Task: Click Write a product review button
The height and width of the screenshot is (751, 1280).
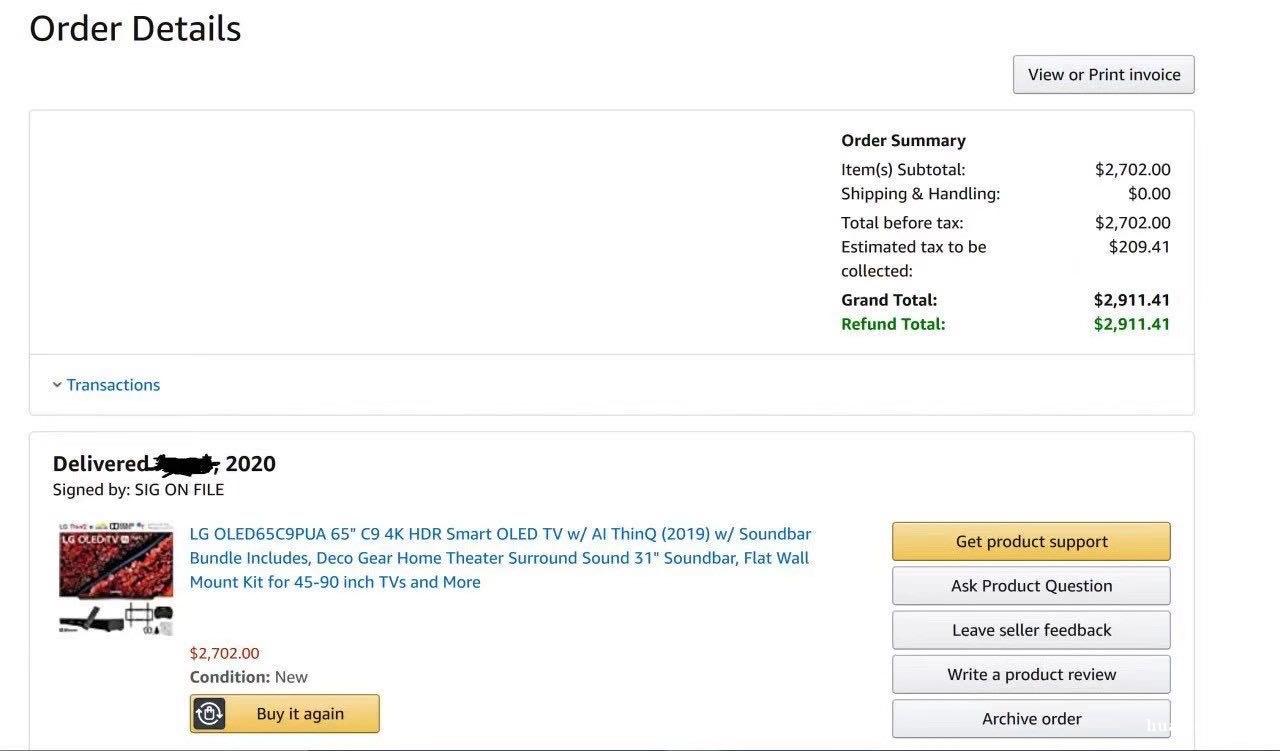Action: click(1031, 674)
